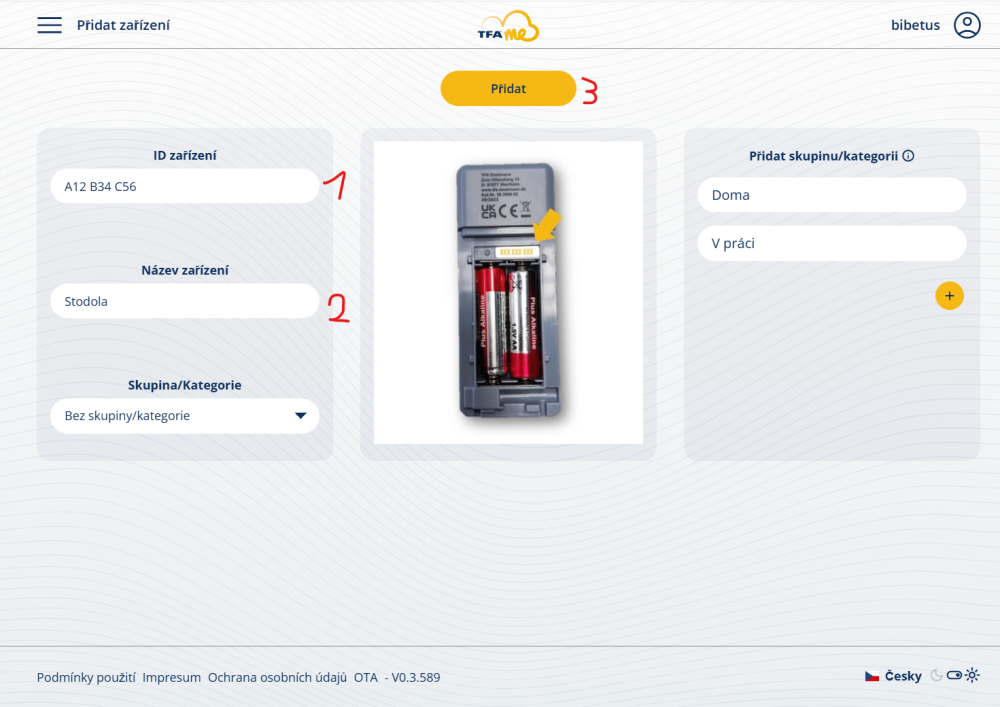Screen dimensions: 1000x707
Task: Click the info icon beside Přidat skupinu/kategorii
Action: [x=909, y=156]
